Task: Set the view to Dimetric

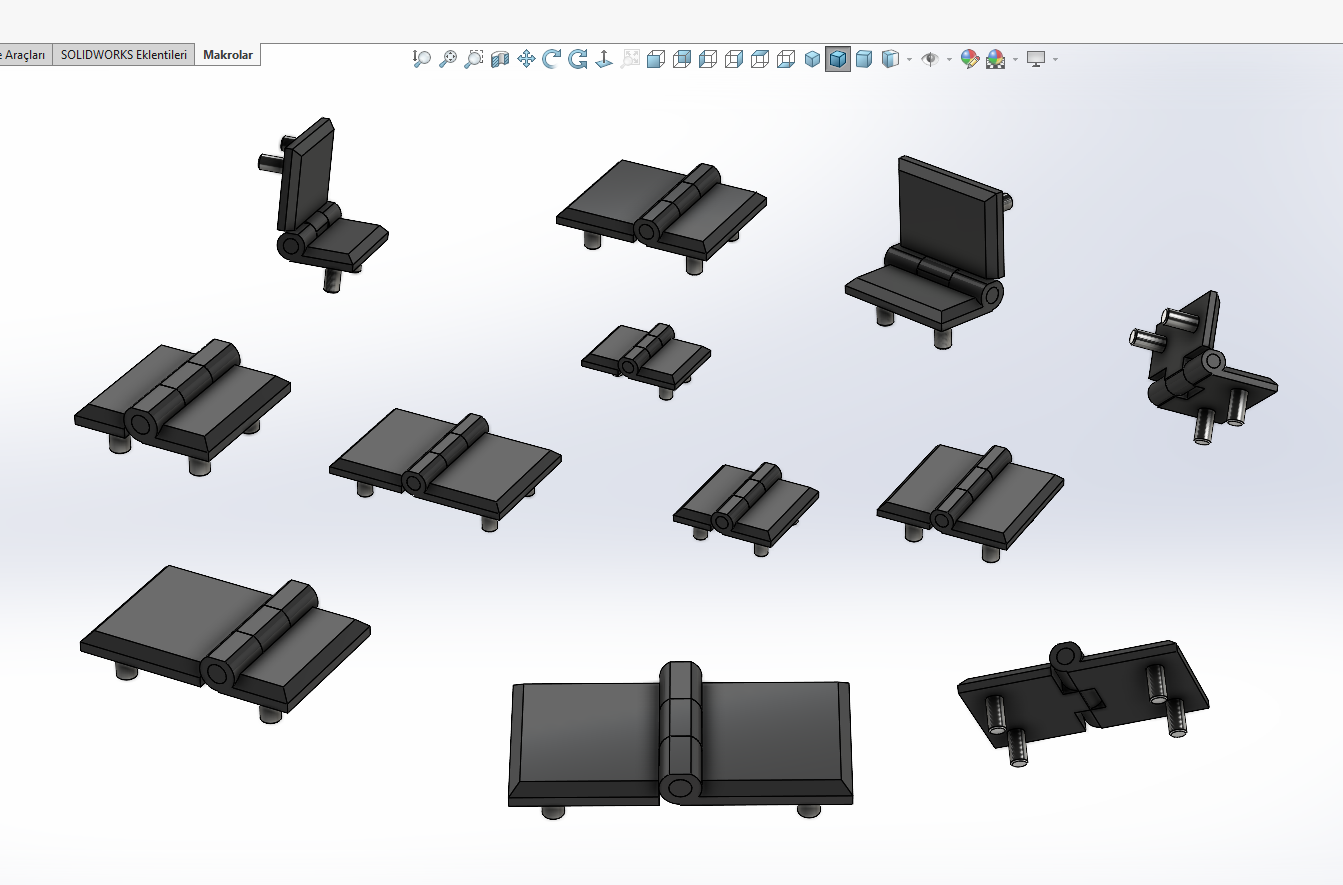Action: coord(864,59)
